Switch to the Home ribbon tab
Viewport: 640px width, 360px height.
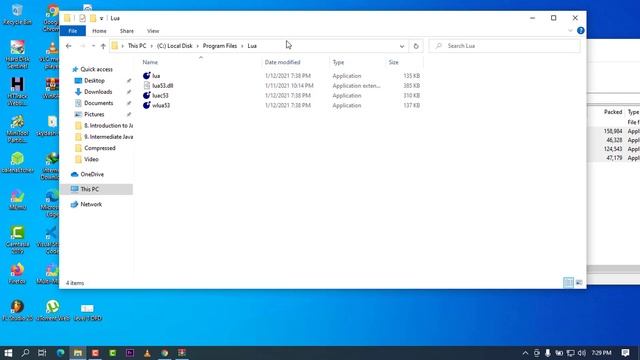(99, 31)
